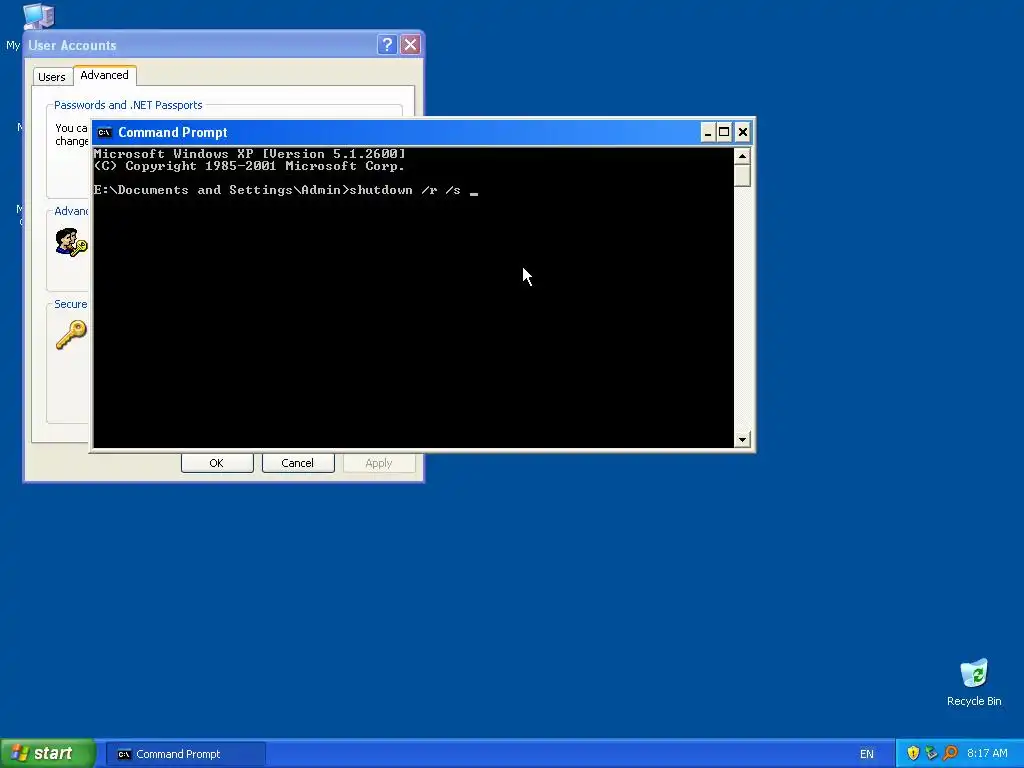Click the 8:17 AM clock

pyautogui.click(x=987, y=753)
